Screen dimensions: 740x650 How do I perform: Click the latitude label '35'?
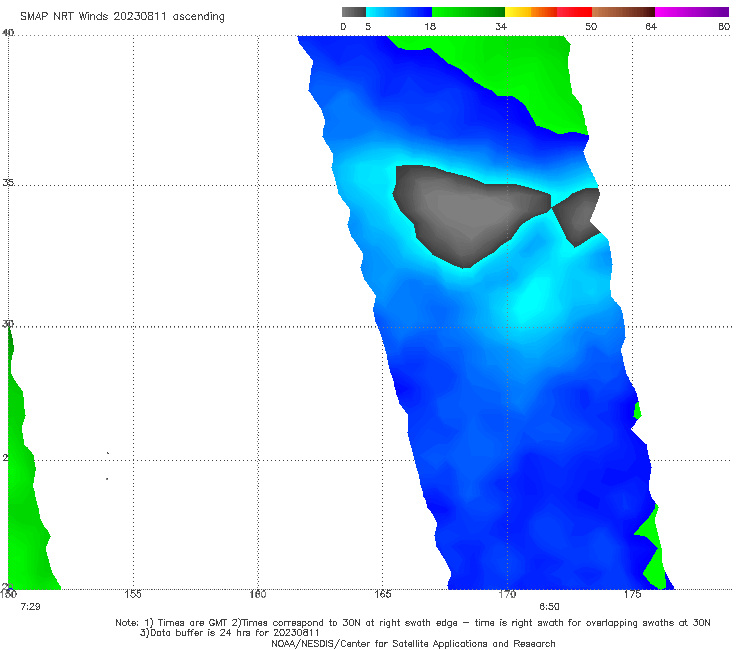click(x=8, y=182)
